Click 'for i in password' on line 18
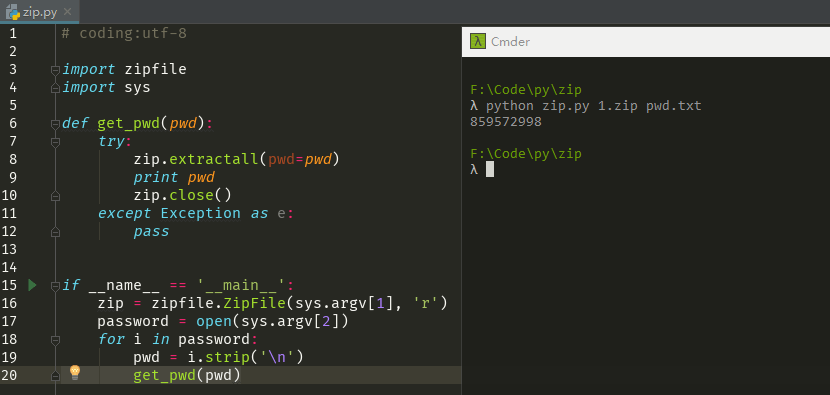 coord(174,339)
